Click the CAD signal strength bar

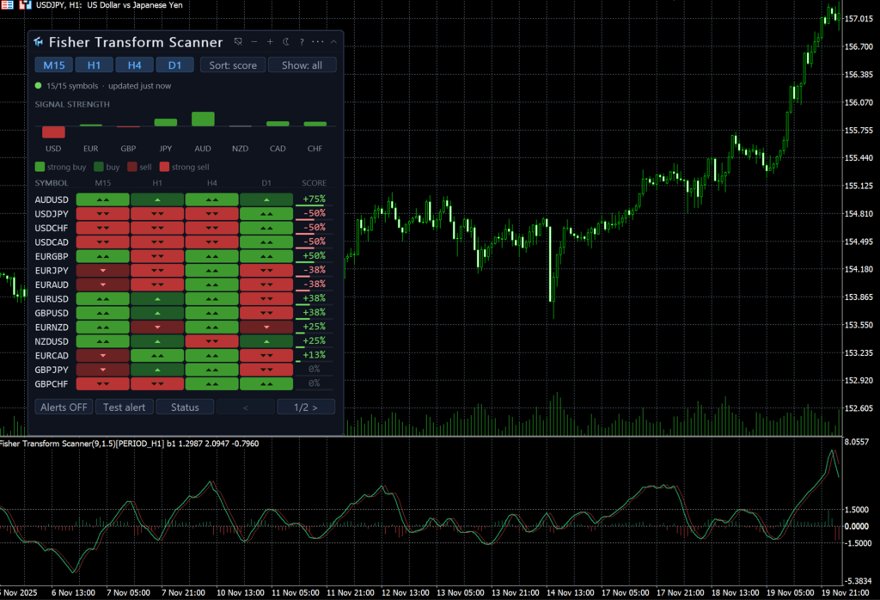278,123
